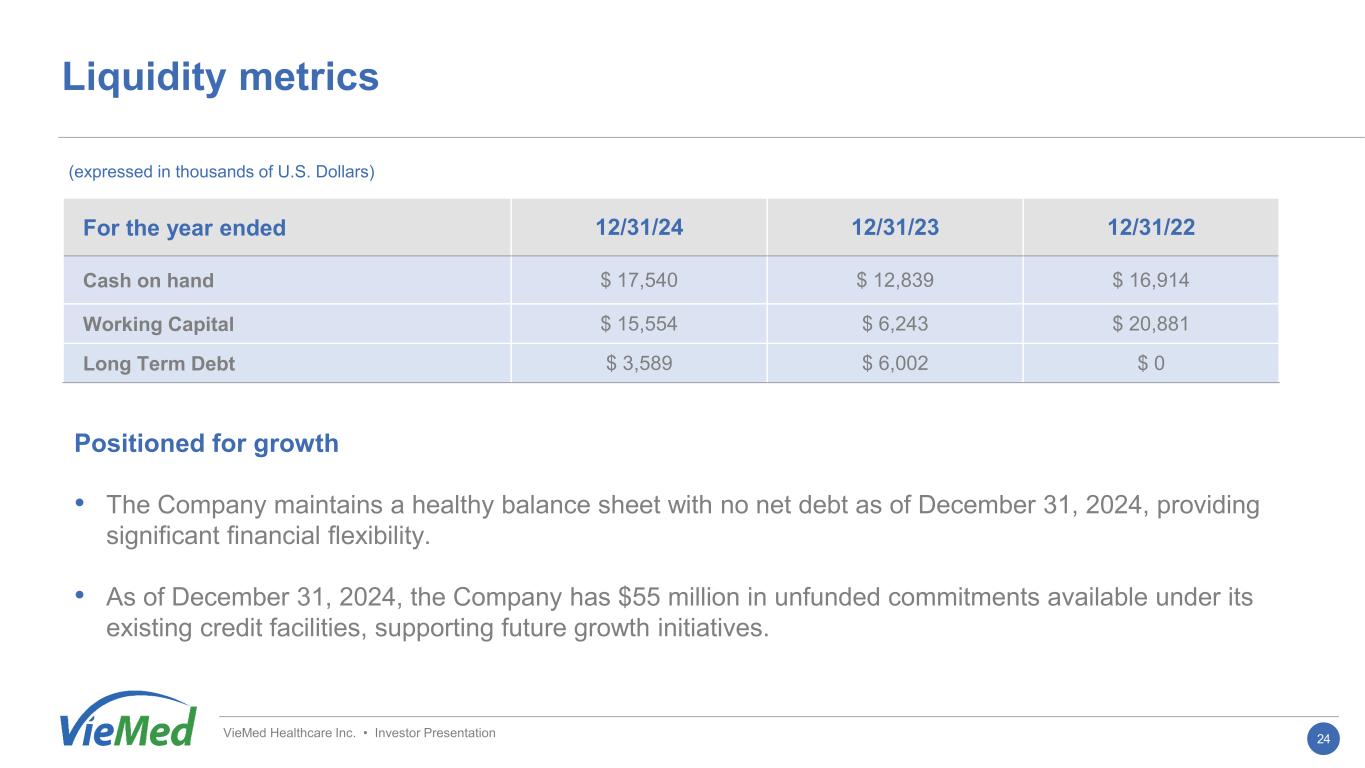Click the Cash on hand row label
The height and width of the screenshot is (768, 1365).
(x=148, y=281)
